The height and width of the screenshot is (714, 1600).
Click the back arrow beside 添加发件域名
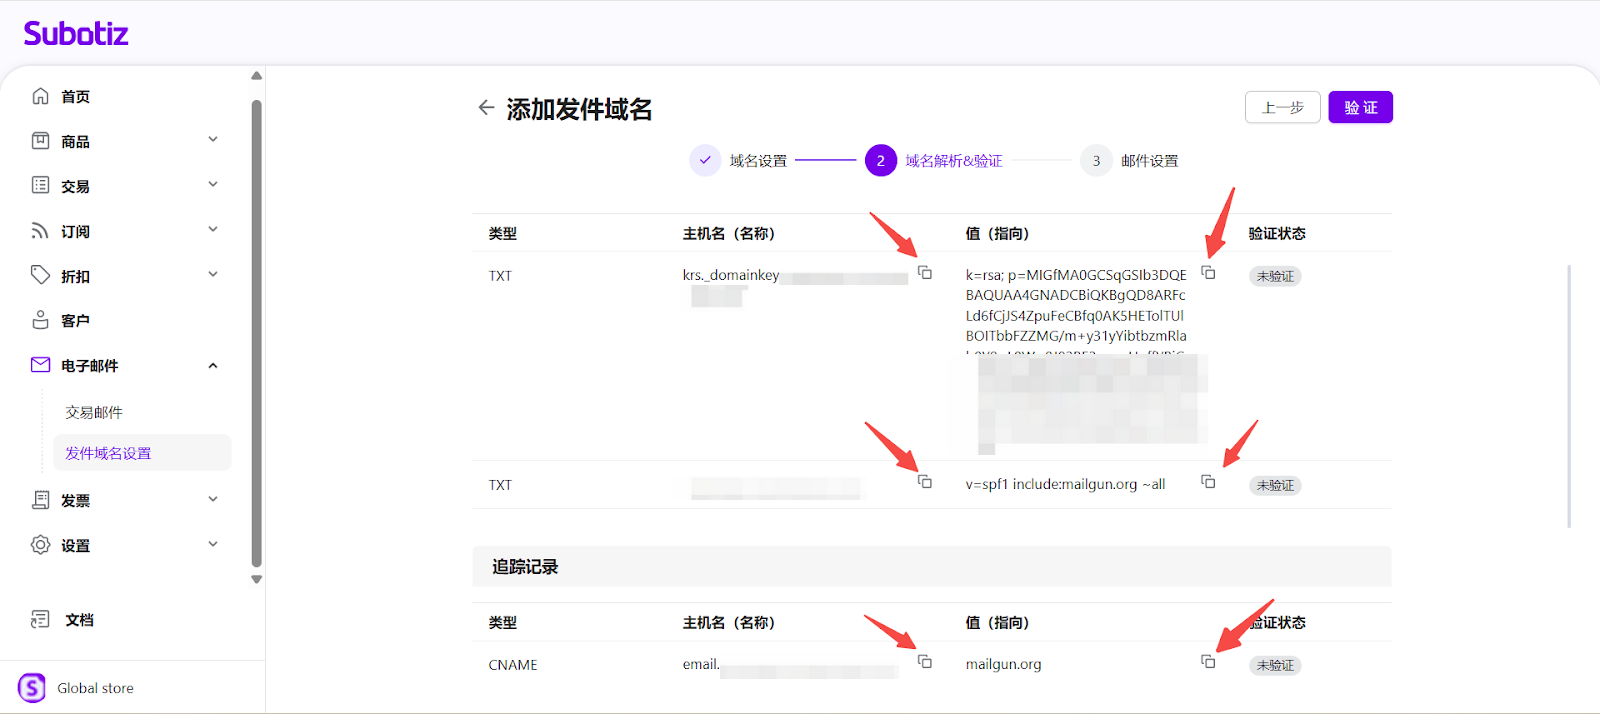point(486,108)
